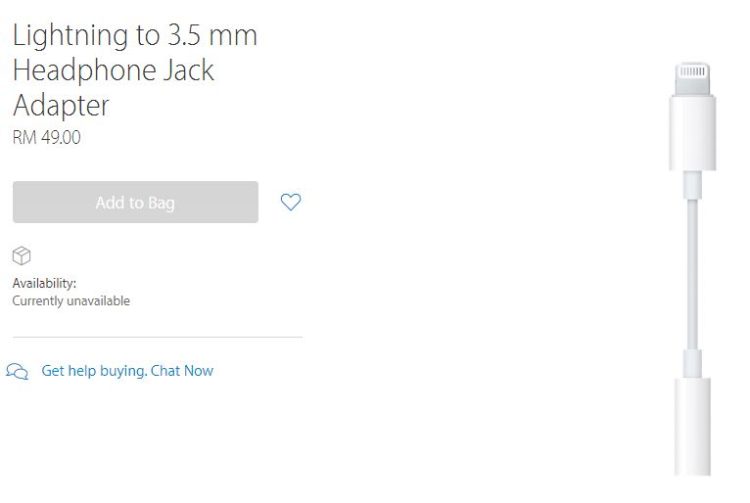
Task: Click the Currently unavailable status text
Action: pyautogui.click(x=71, y=301)
